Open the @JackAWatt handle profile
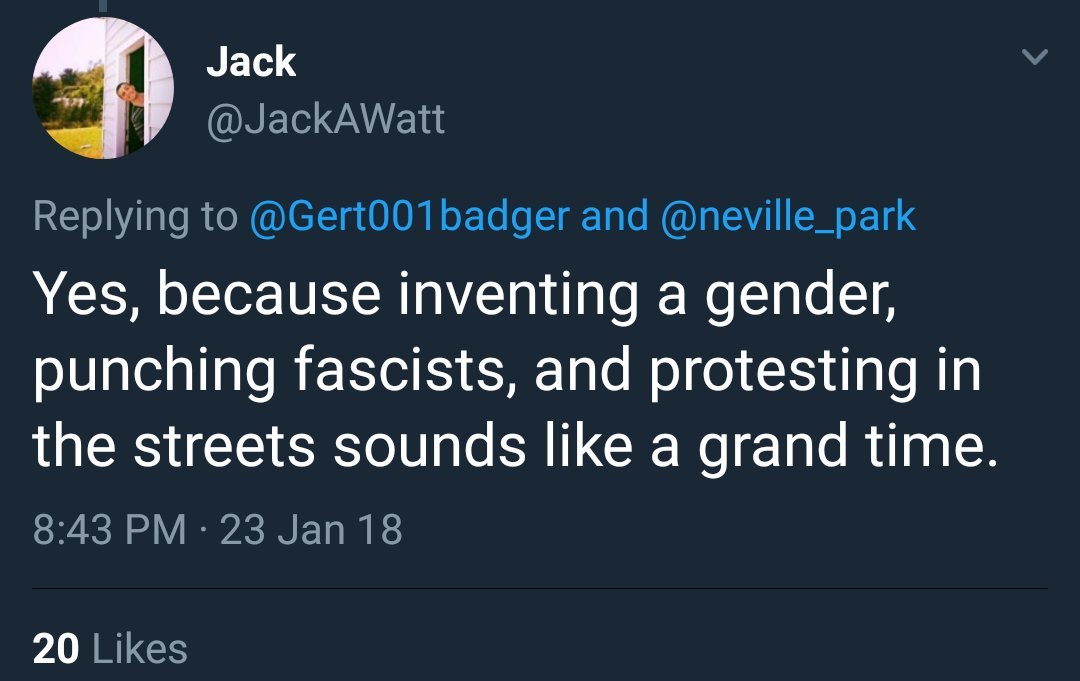 [325, 121]
